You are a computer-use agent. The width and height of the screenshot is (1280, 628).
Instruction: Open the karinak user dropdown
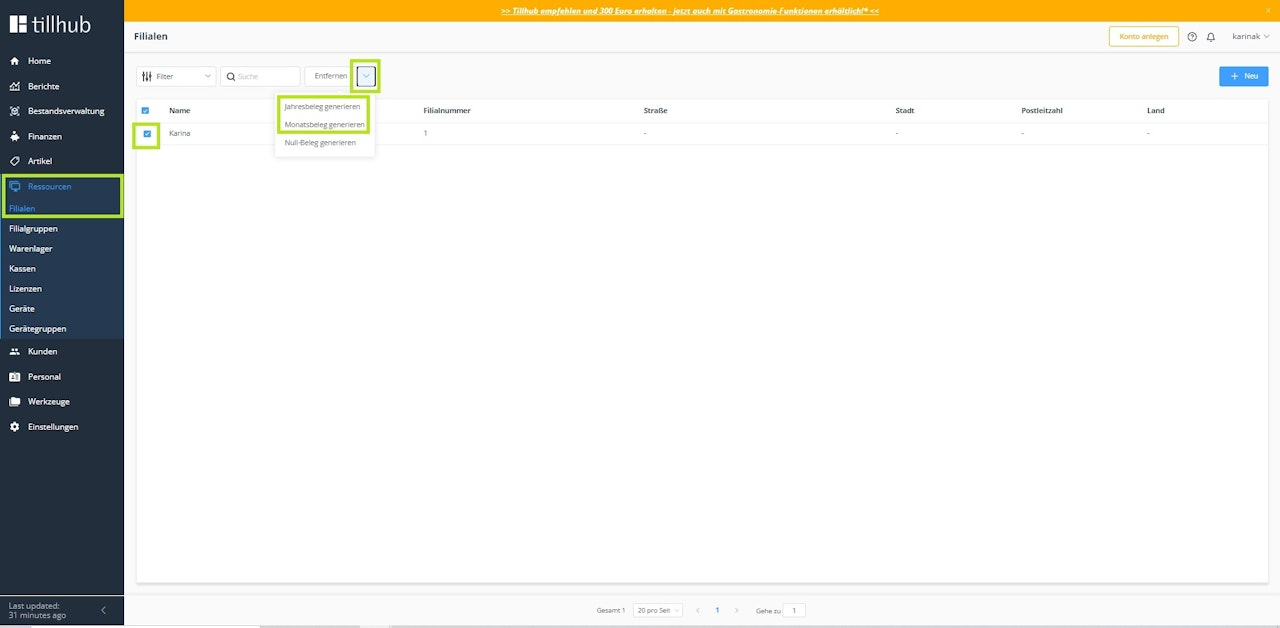(1250, 37)
